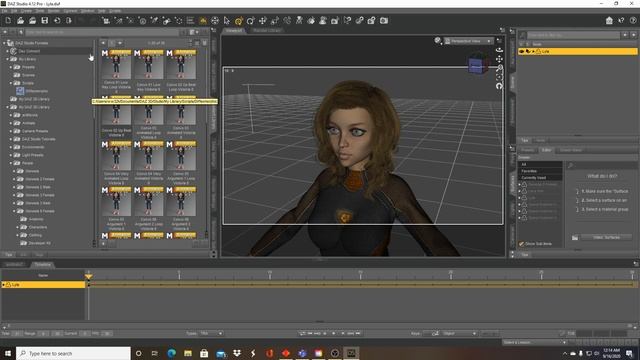Click the previous page arrow in content
Viewport: 640px width, 360px height.
click(x=104, y=43)
